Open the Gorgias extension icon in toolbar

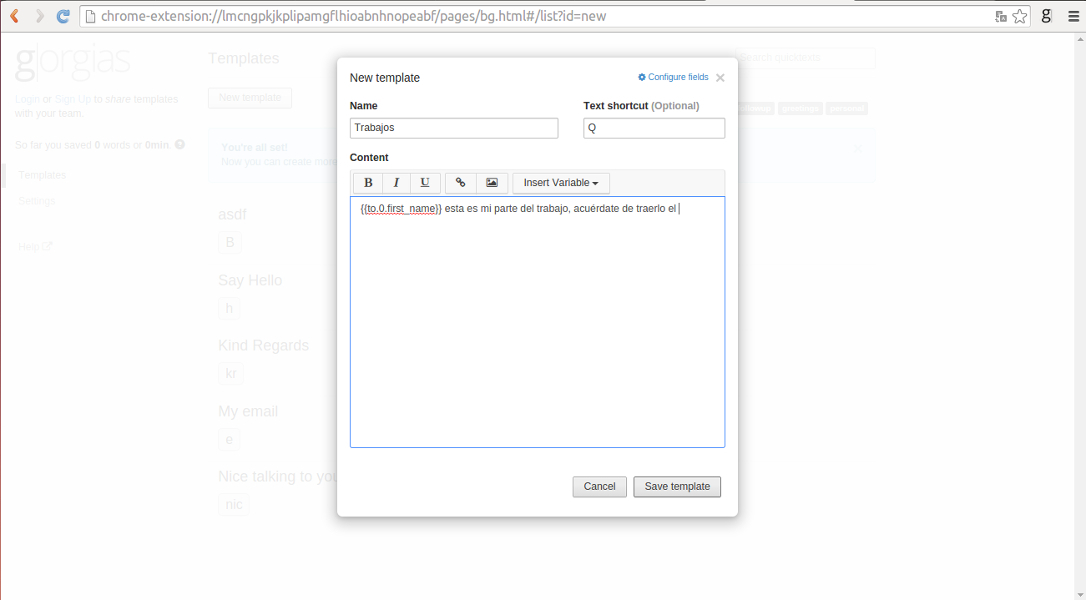click(x=1046, y=16)
